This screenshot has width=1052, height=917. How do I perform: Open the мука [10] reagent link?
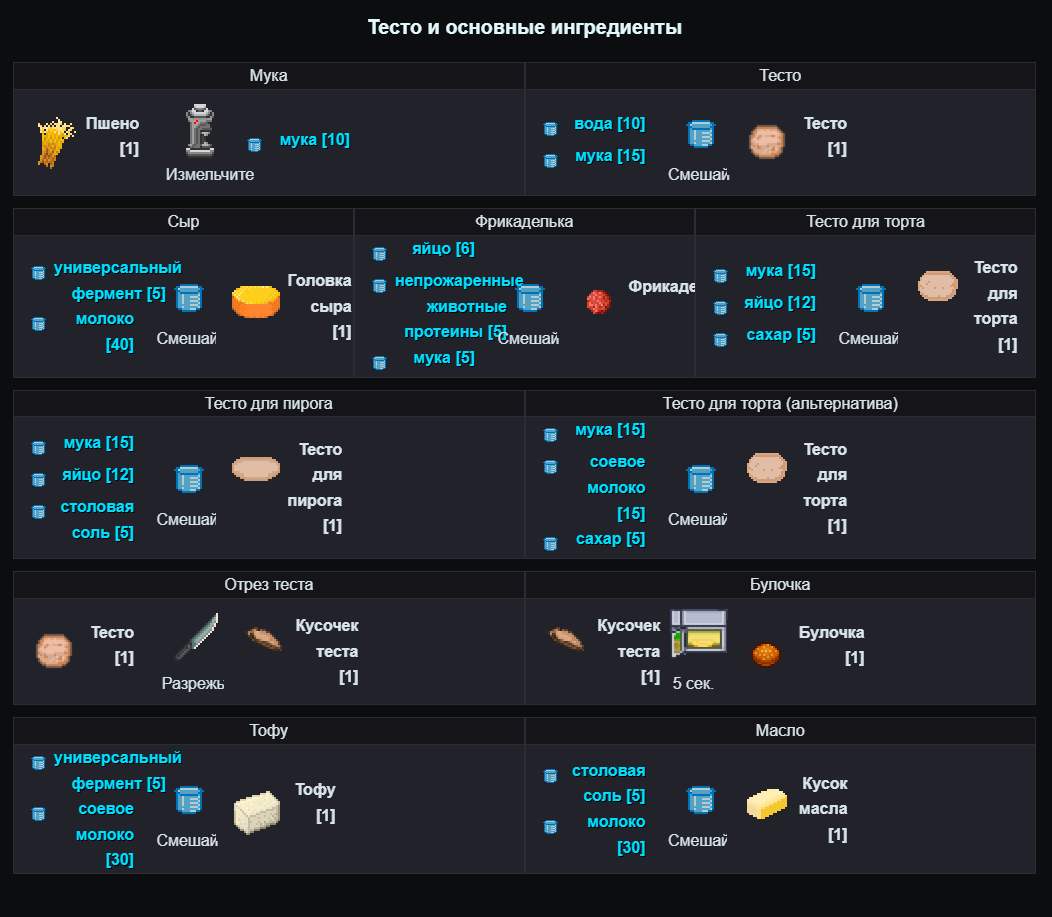click(x=314, y=140)
